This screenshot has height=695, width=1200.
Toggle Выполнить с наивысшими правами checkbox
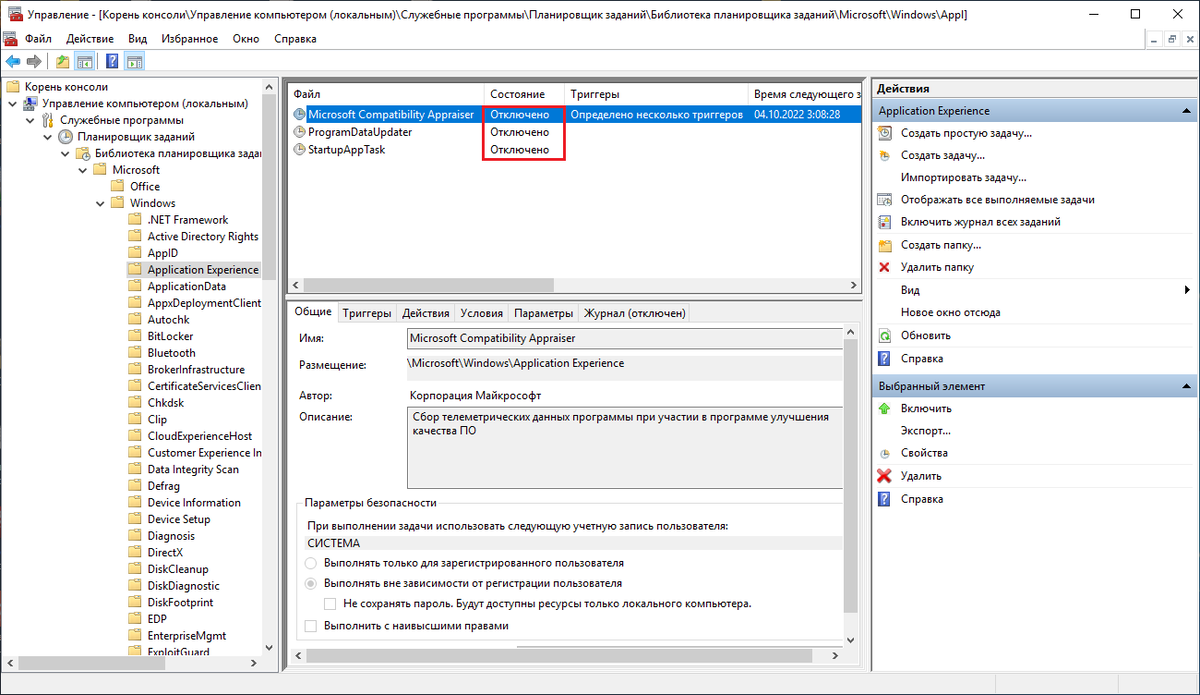311,626
